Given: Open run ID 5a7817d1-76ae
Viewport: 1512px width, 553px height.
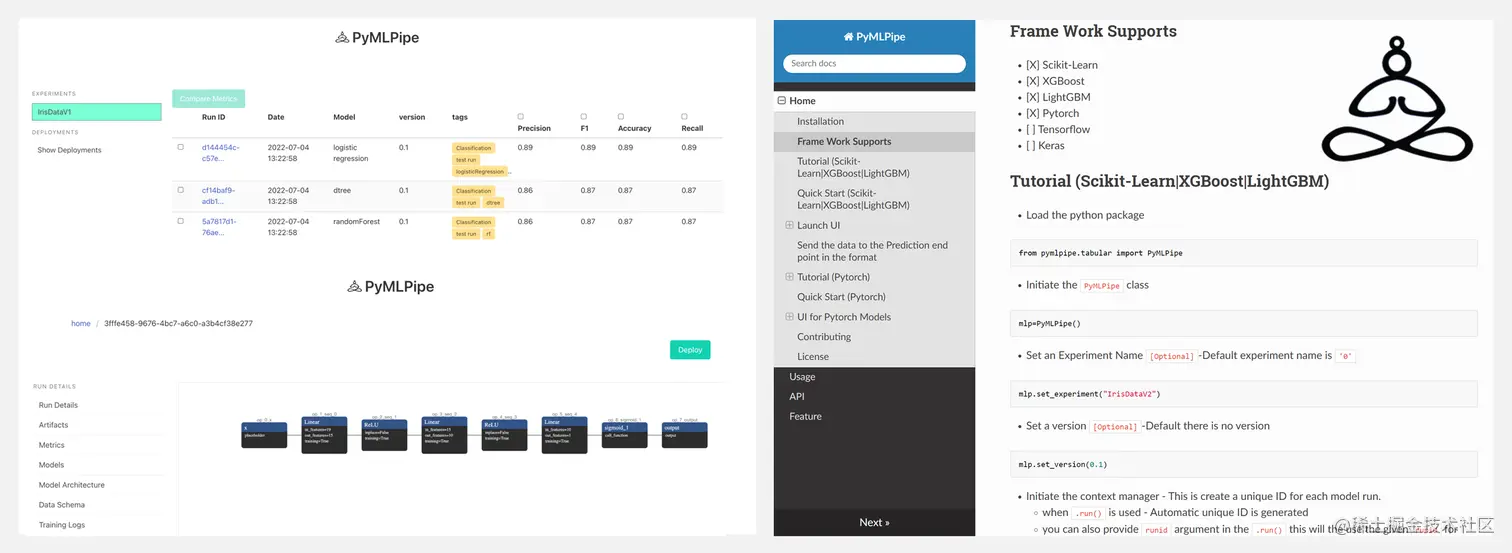Looking at the screenshot, I should coord(221,227).
